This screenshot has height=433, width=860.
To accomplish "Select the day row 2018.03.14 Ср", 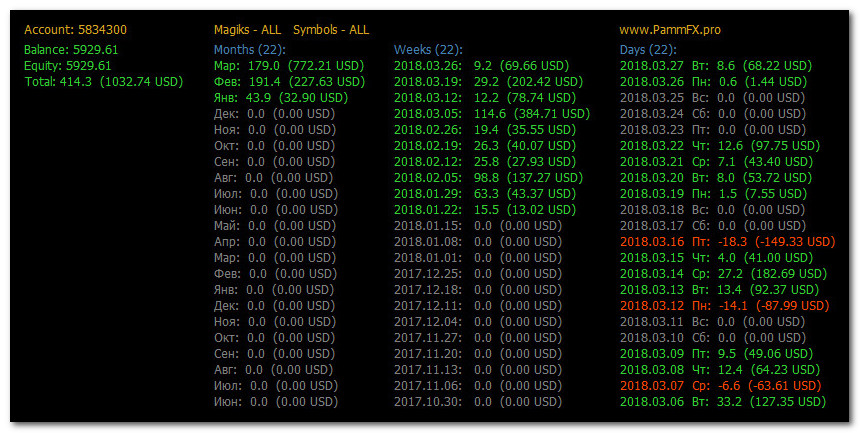I will tap(723, 273).
